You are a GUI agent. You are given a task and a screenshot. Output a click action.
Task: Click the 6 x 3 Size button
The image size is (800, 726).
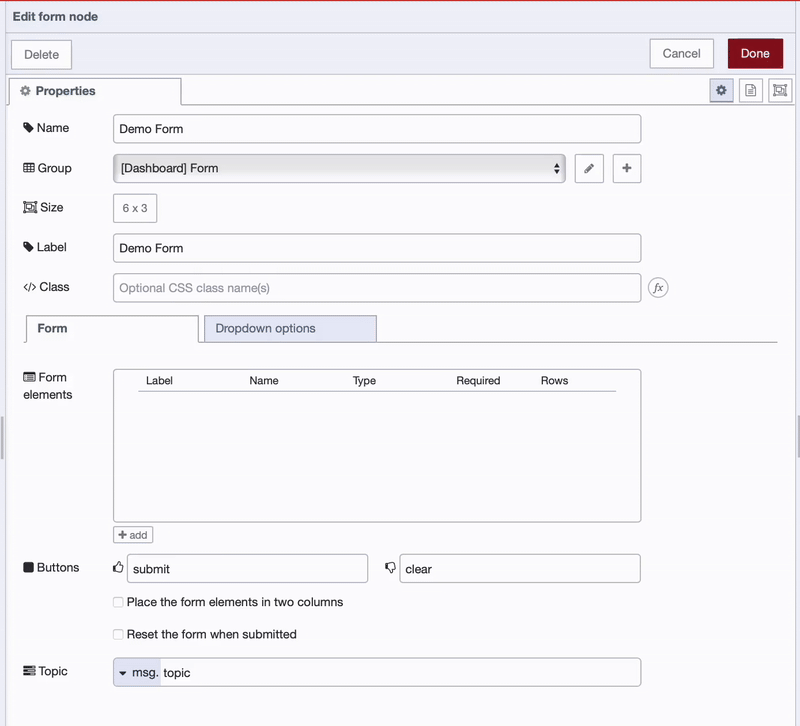tap(134, 208)
